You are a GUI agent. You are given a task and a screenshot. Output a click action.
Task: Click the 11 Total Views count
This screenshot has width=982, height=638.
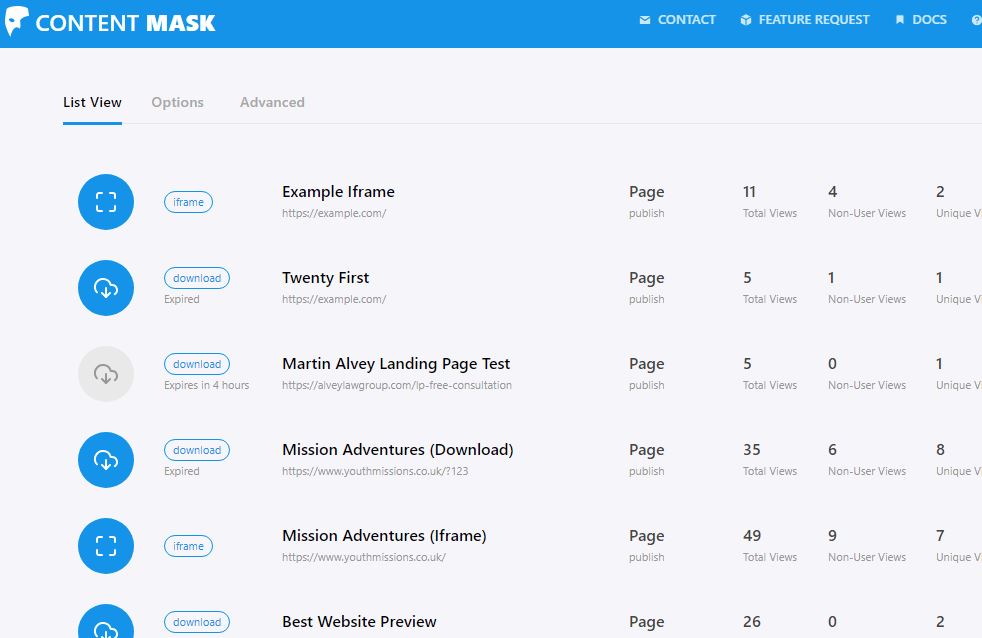749,192
